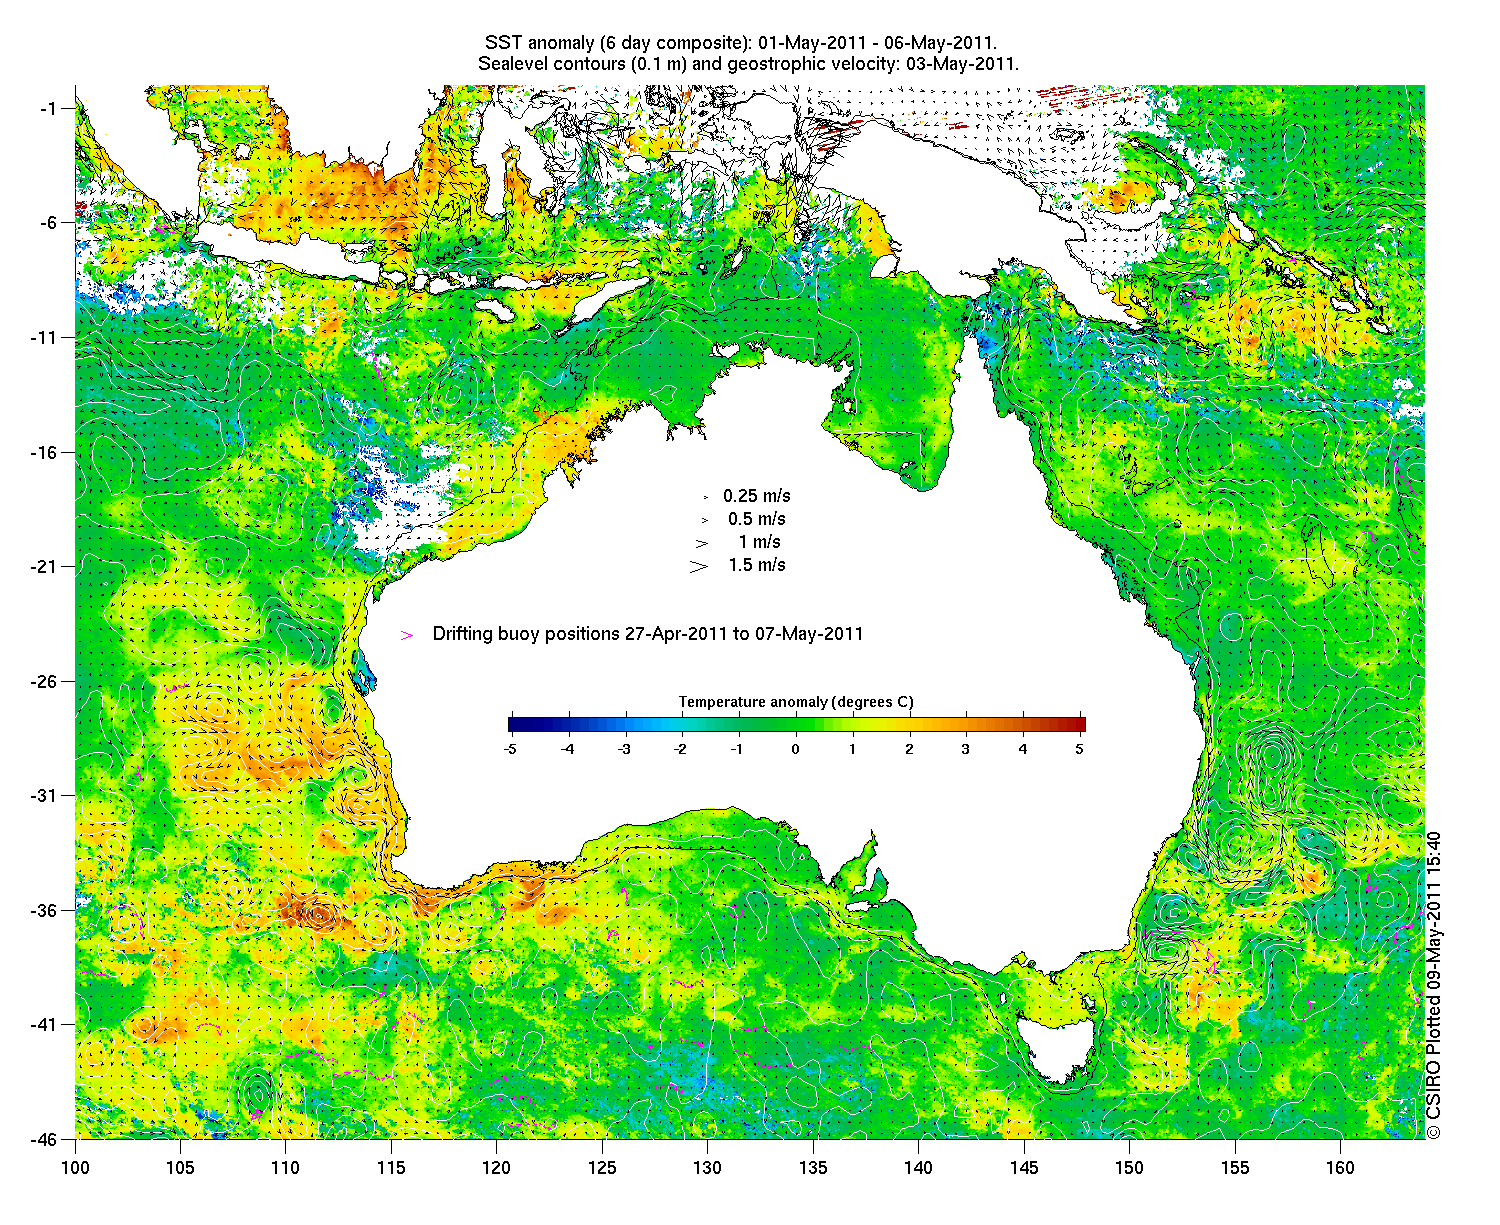Click longitude axis label 135

[x=813, y=1168]
